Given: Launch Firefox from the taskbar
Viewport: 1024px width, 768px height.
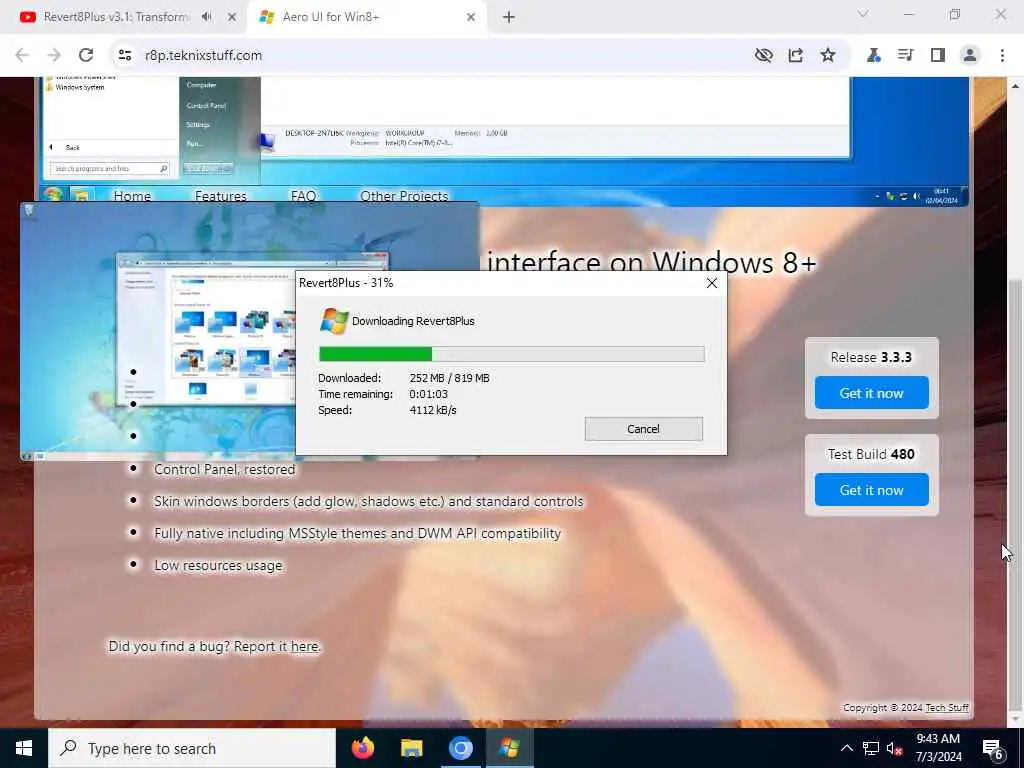Looking at the screenshot, I should [362, 748].
